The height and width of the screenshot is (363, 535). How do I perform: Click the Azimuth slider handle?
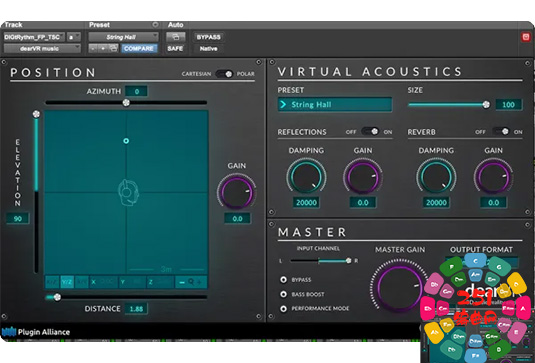pyautogui.click(x=126, y=102)
